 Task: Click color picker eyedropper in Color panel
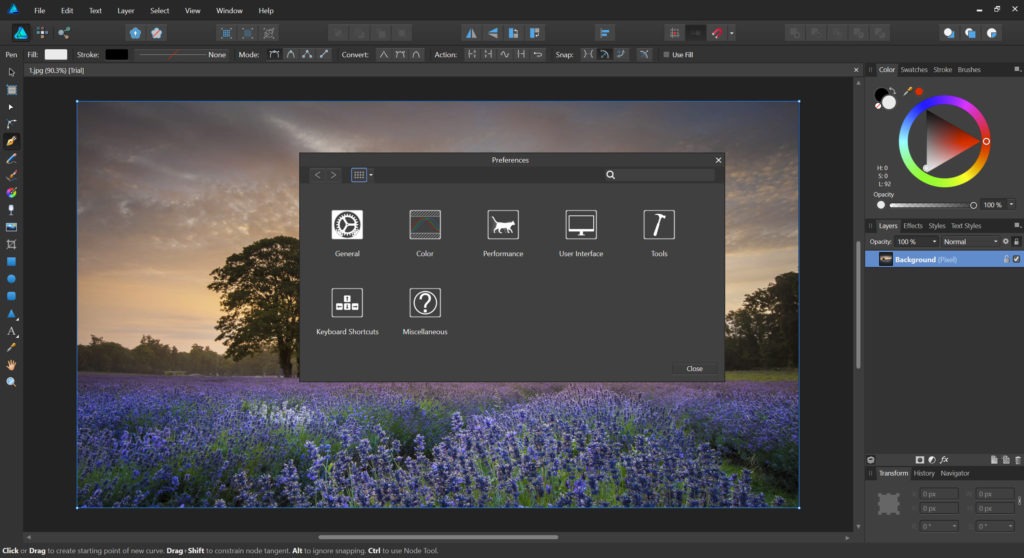tap(907, 91)
